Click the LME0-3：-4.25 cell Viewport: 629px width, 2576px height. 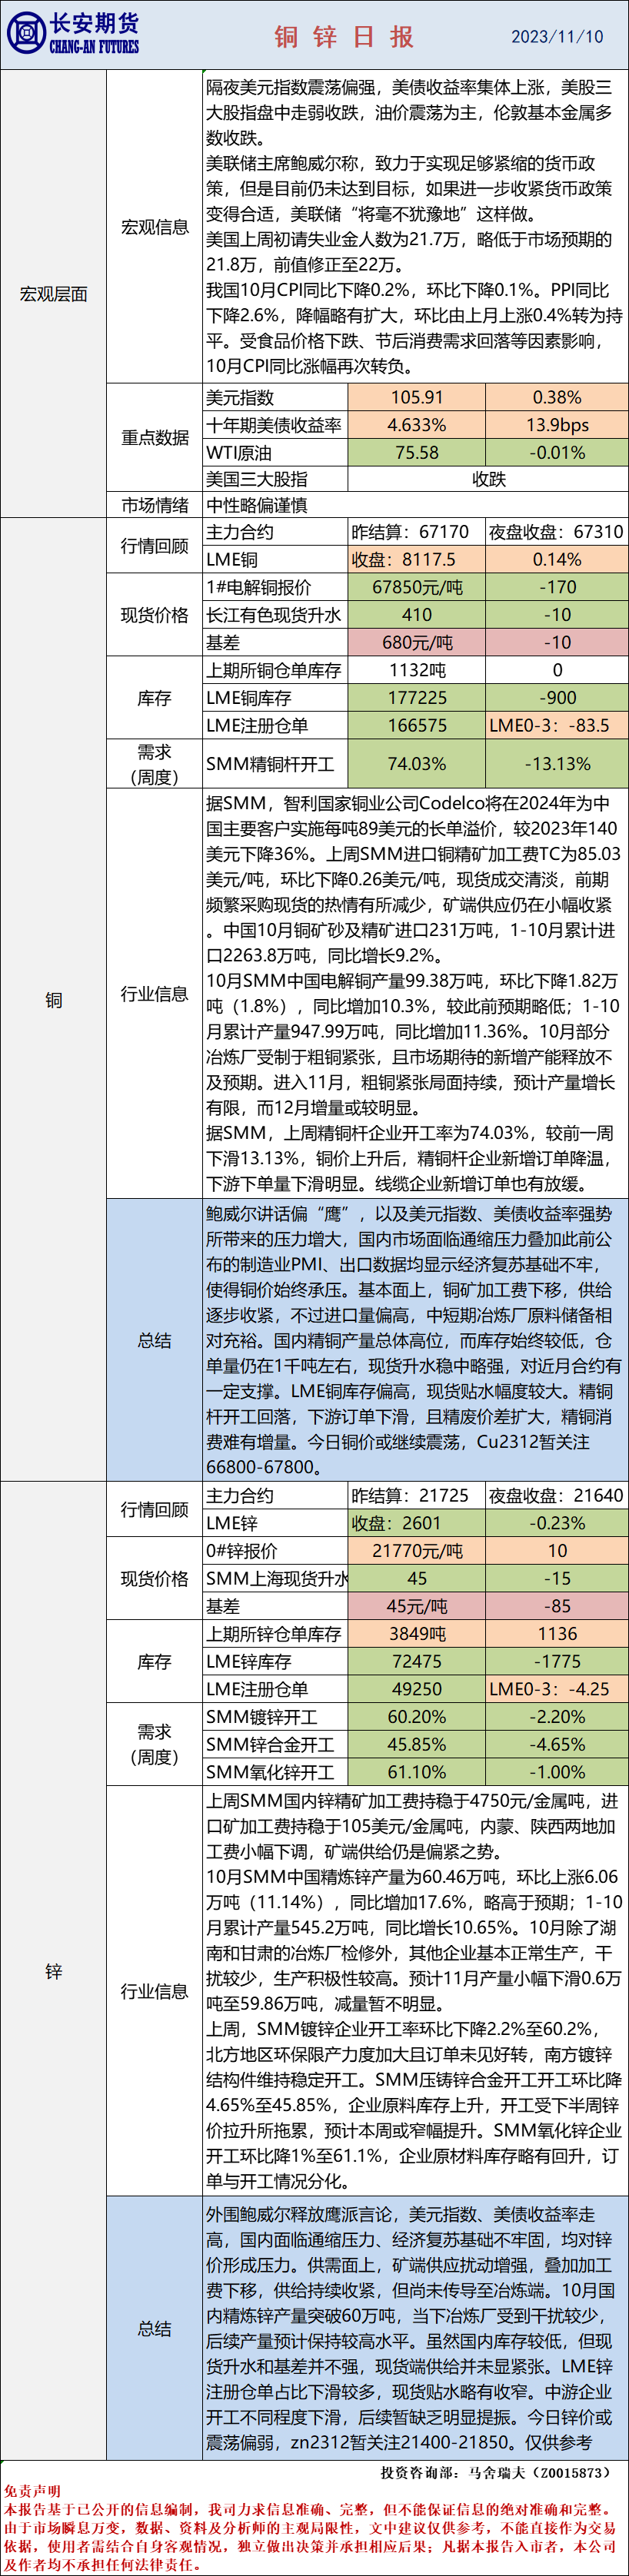(x=557, y=1688)
